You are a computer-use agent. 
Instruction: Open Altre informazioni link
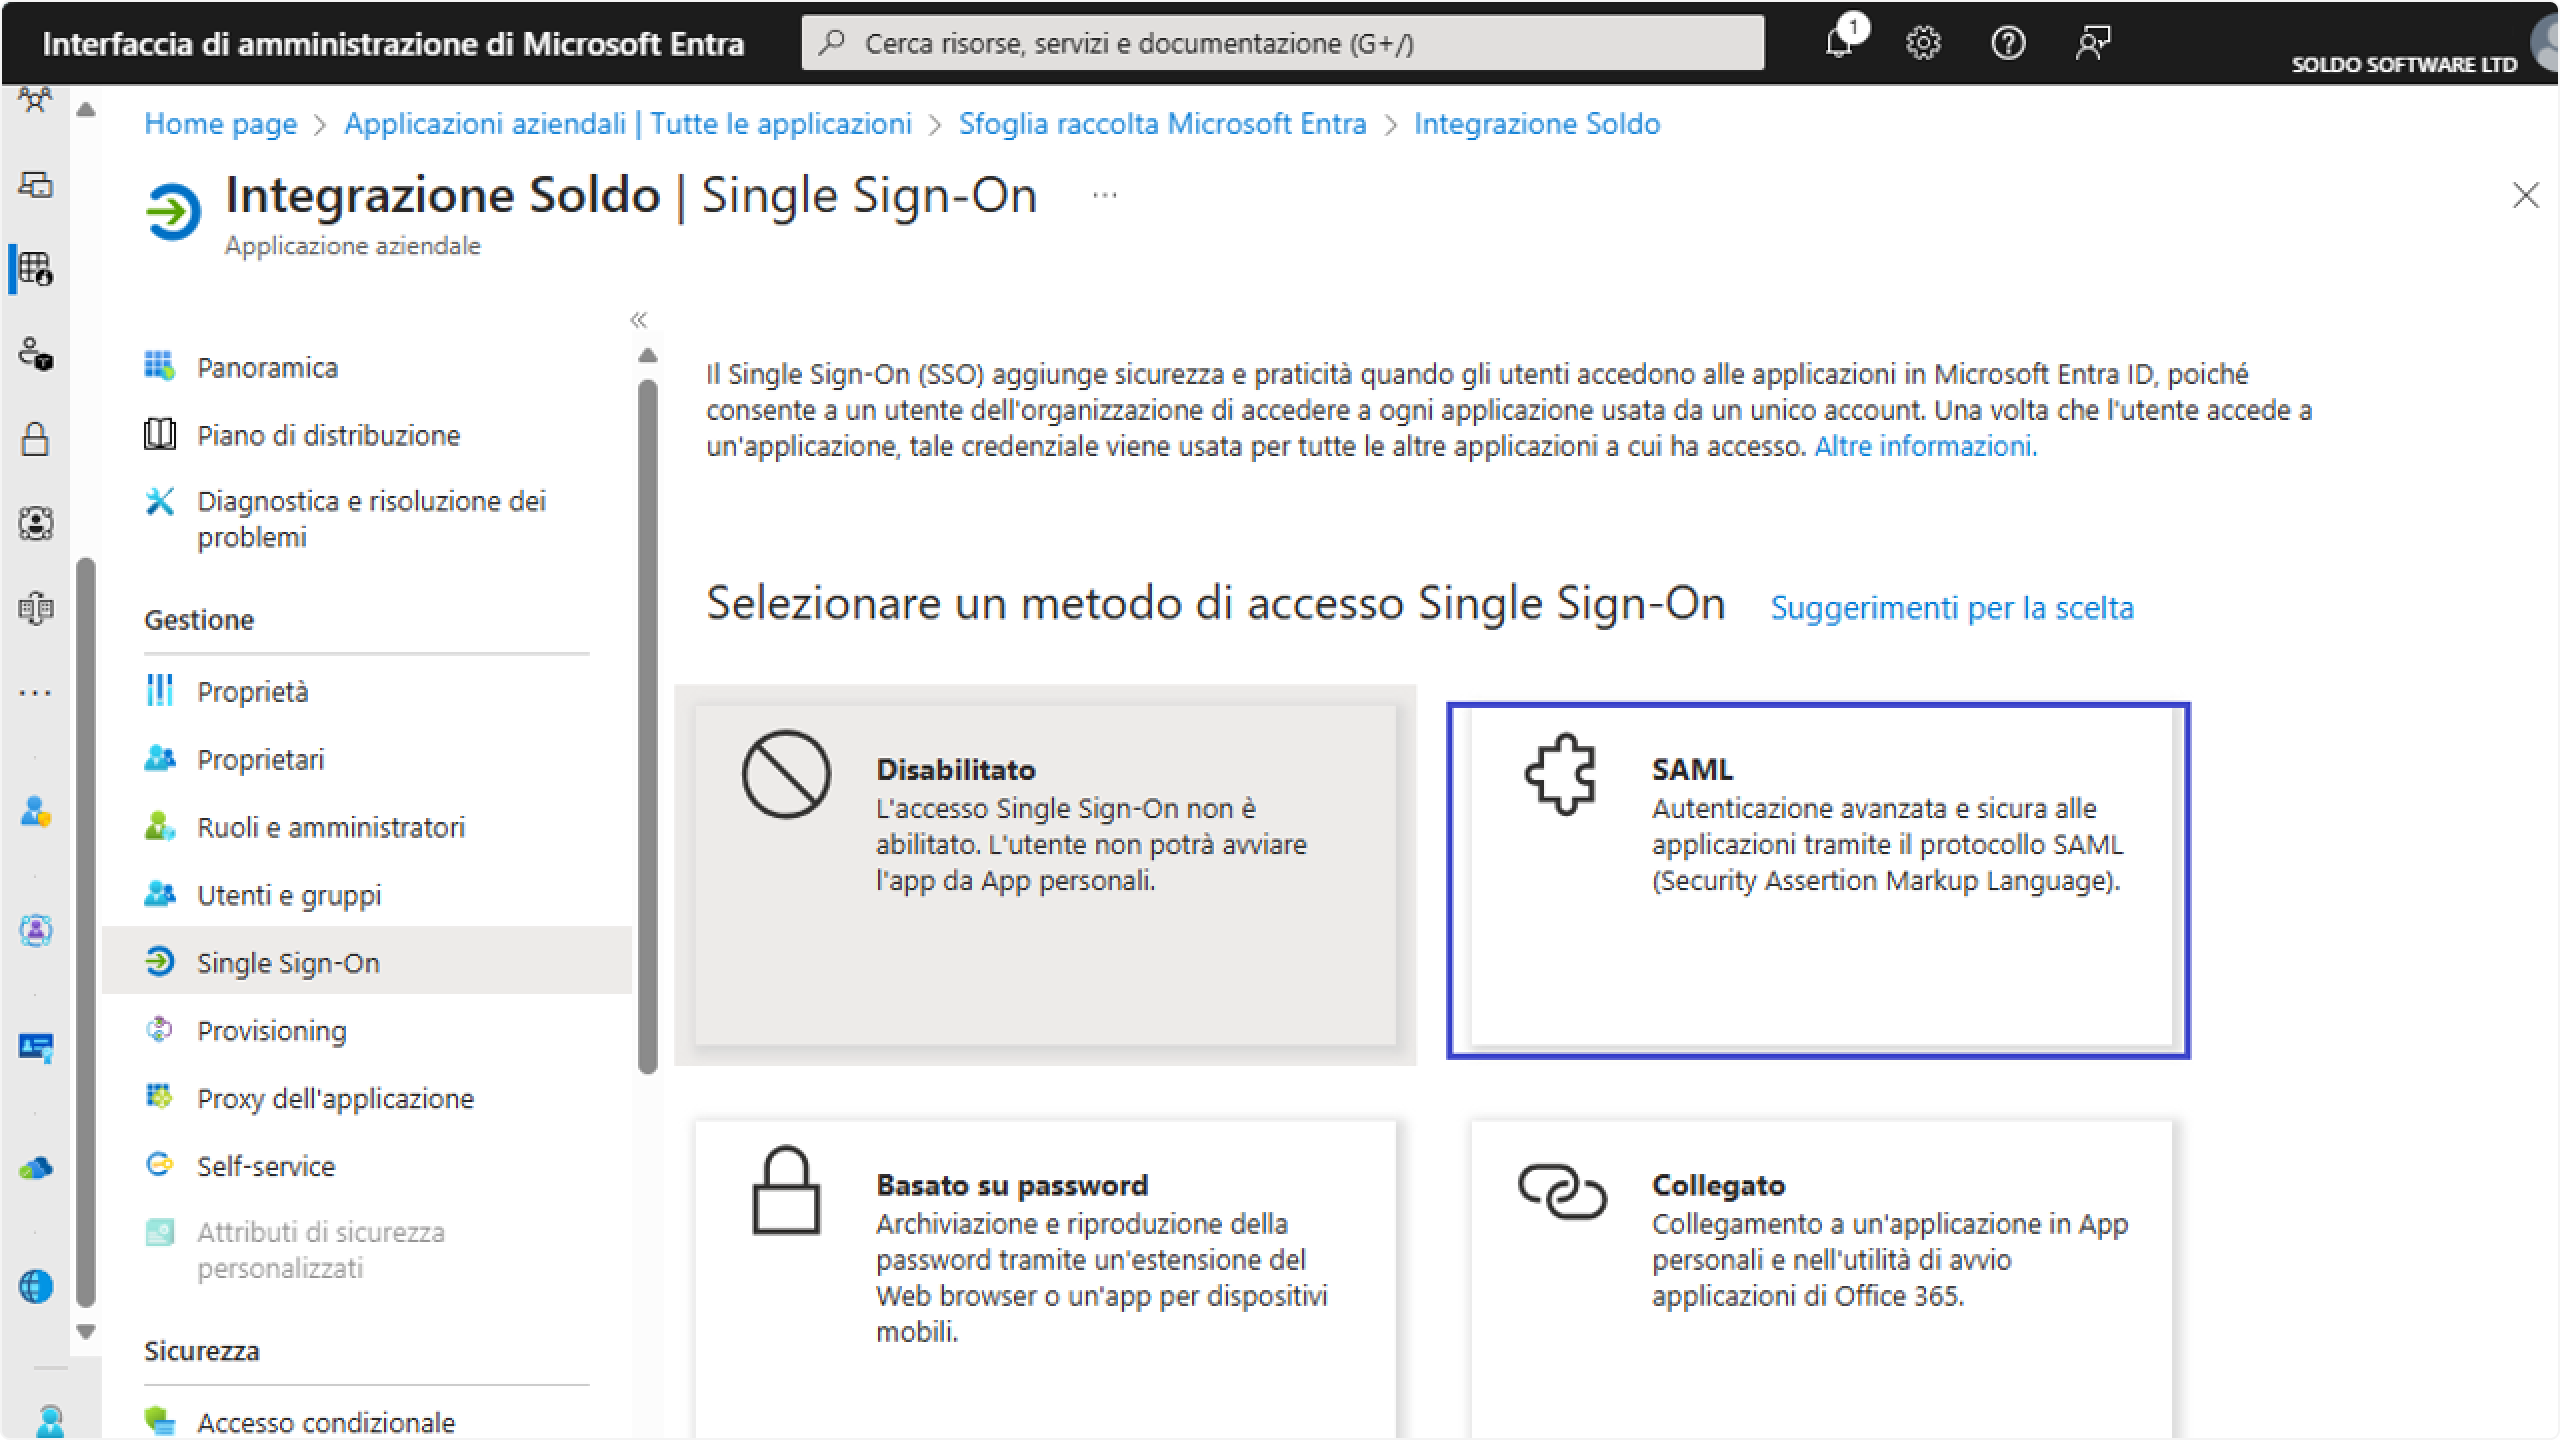[1925, 446]
